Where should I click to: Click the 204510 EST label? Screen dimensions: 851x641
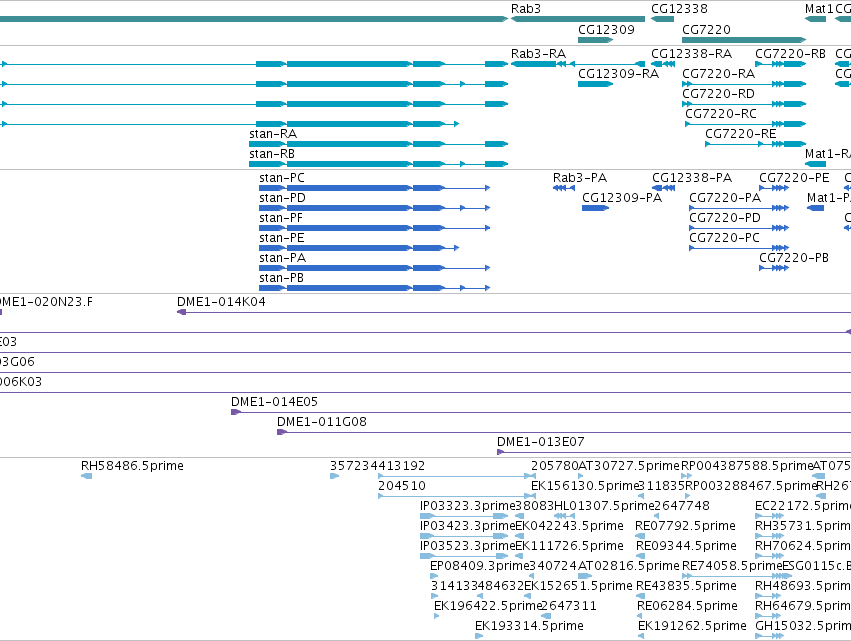402,486
